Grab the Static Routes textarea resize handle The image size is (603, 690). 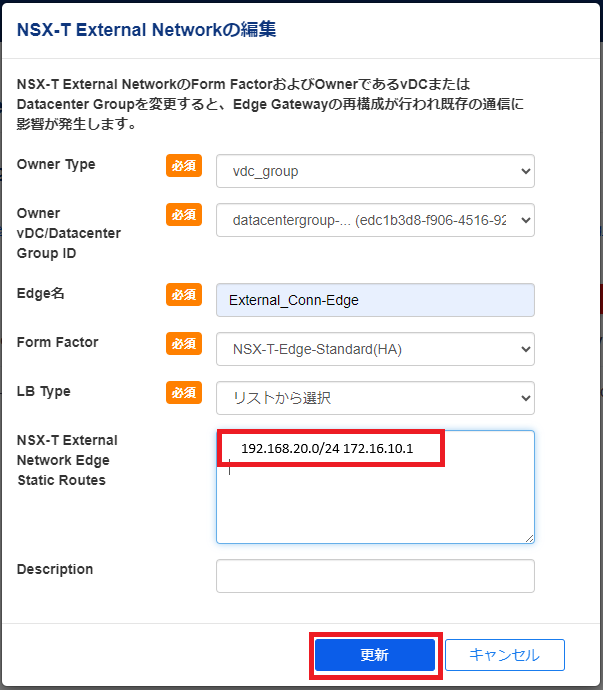529,538
